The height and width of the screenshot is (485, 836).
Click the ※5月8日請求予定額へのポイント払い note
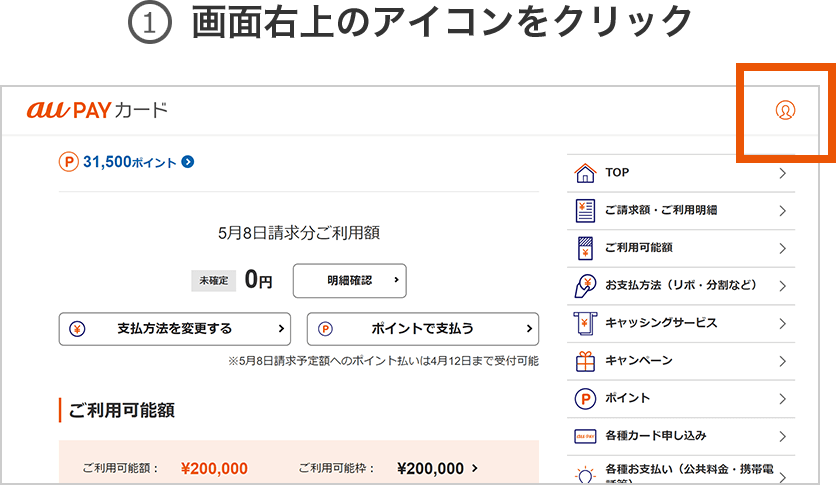[383, 361]
